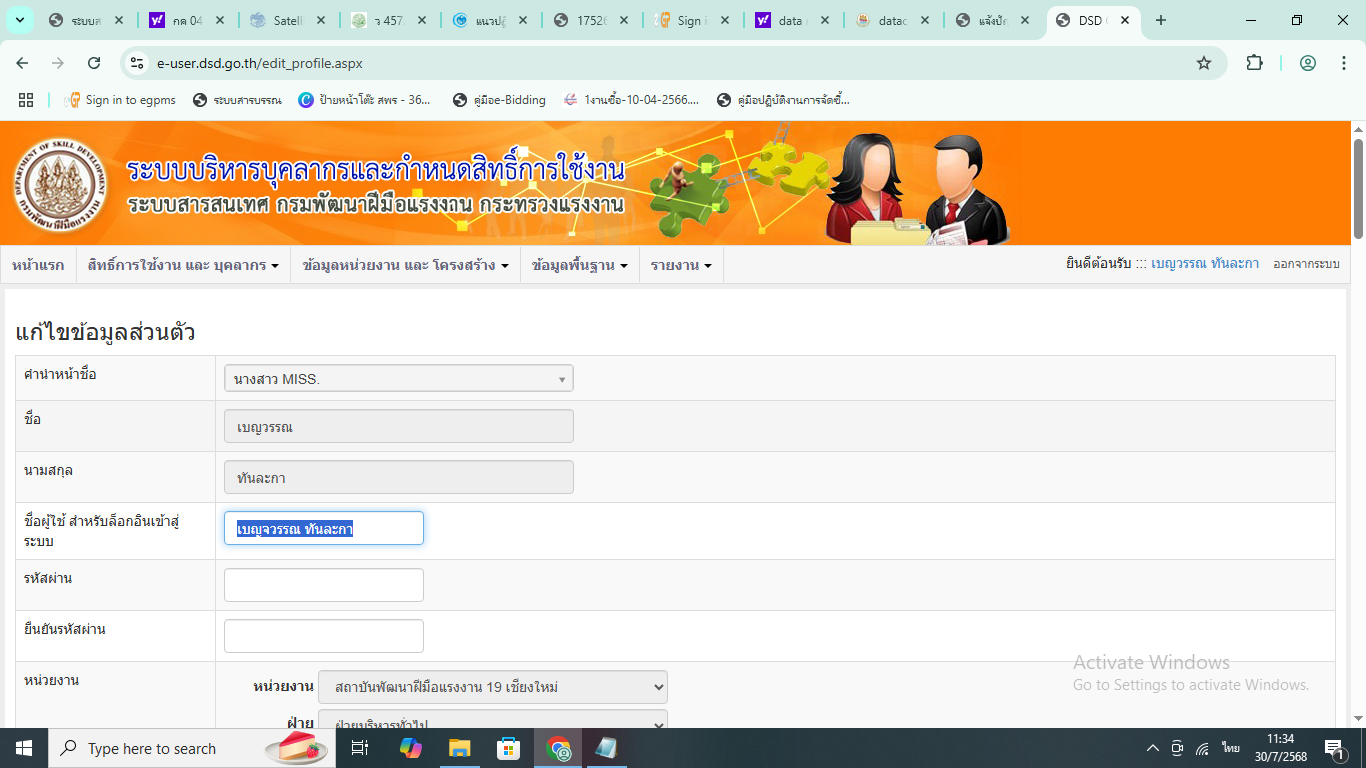Open the Chrome three-dot menu

[1343, 63]
